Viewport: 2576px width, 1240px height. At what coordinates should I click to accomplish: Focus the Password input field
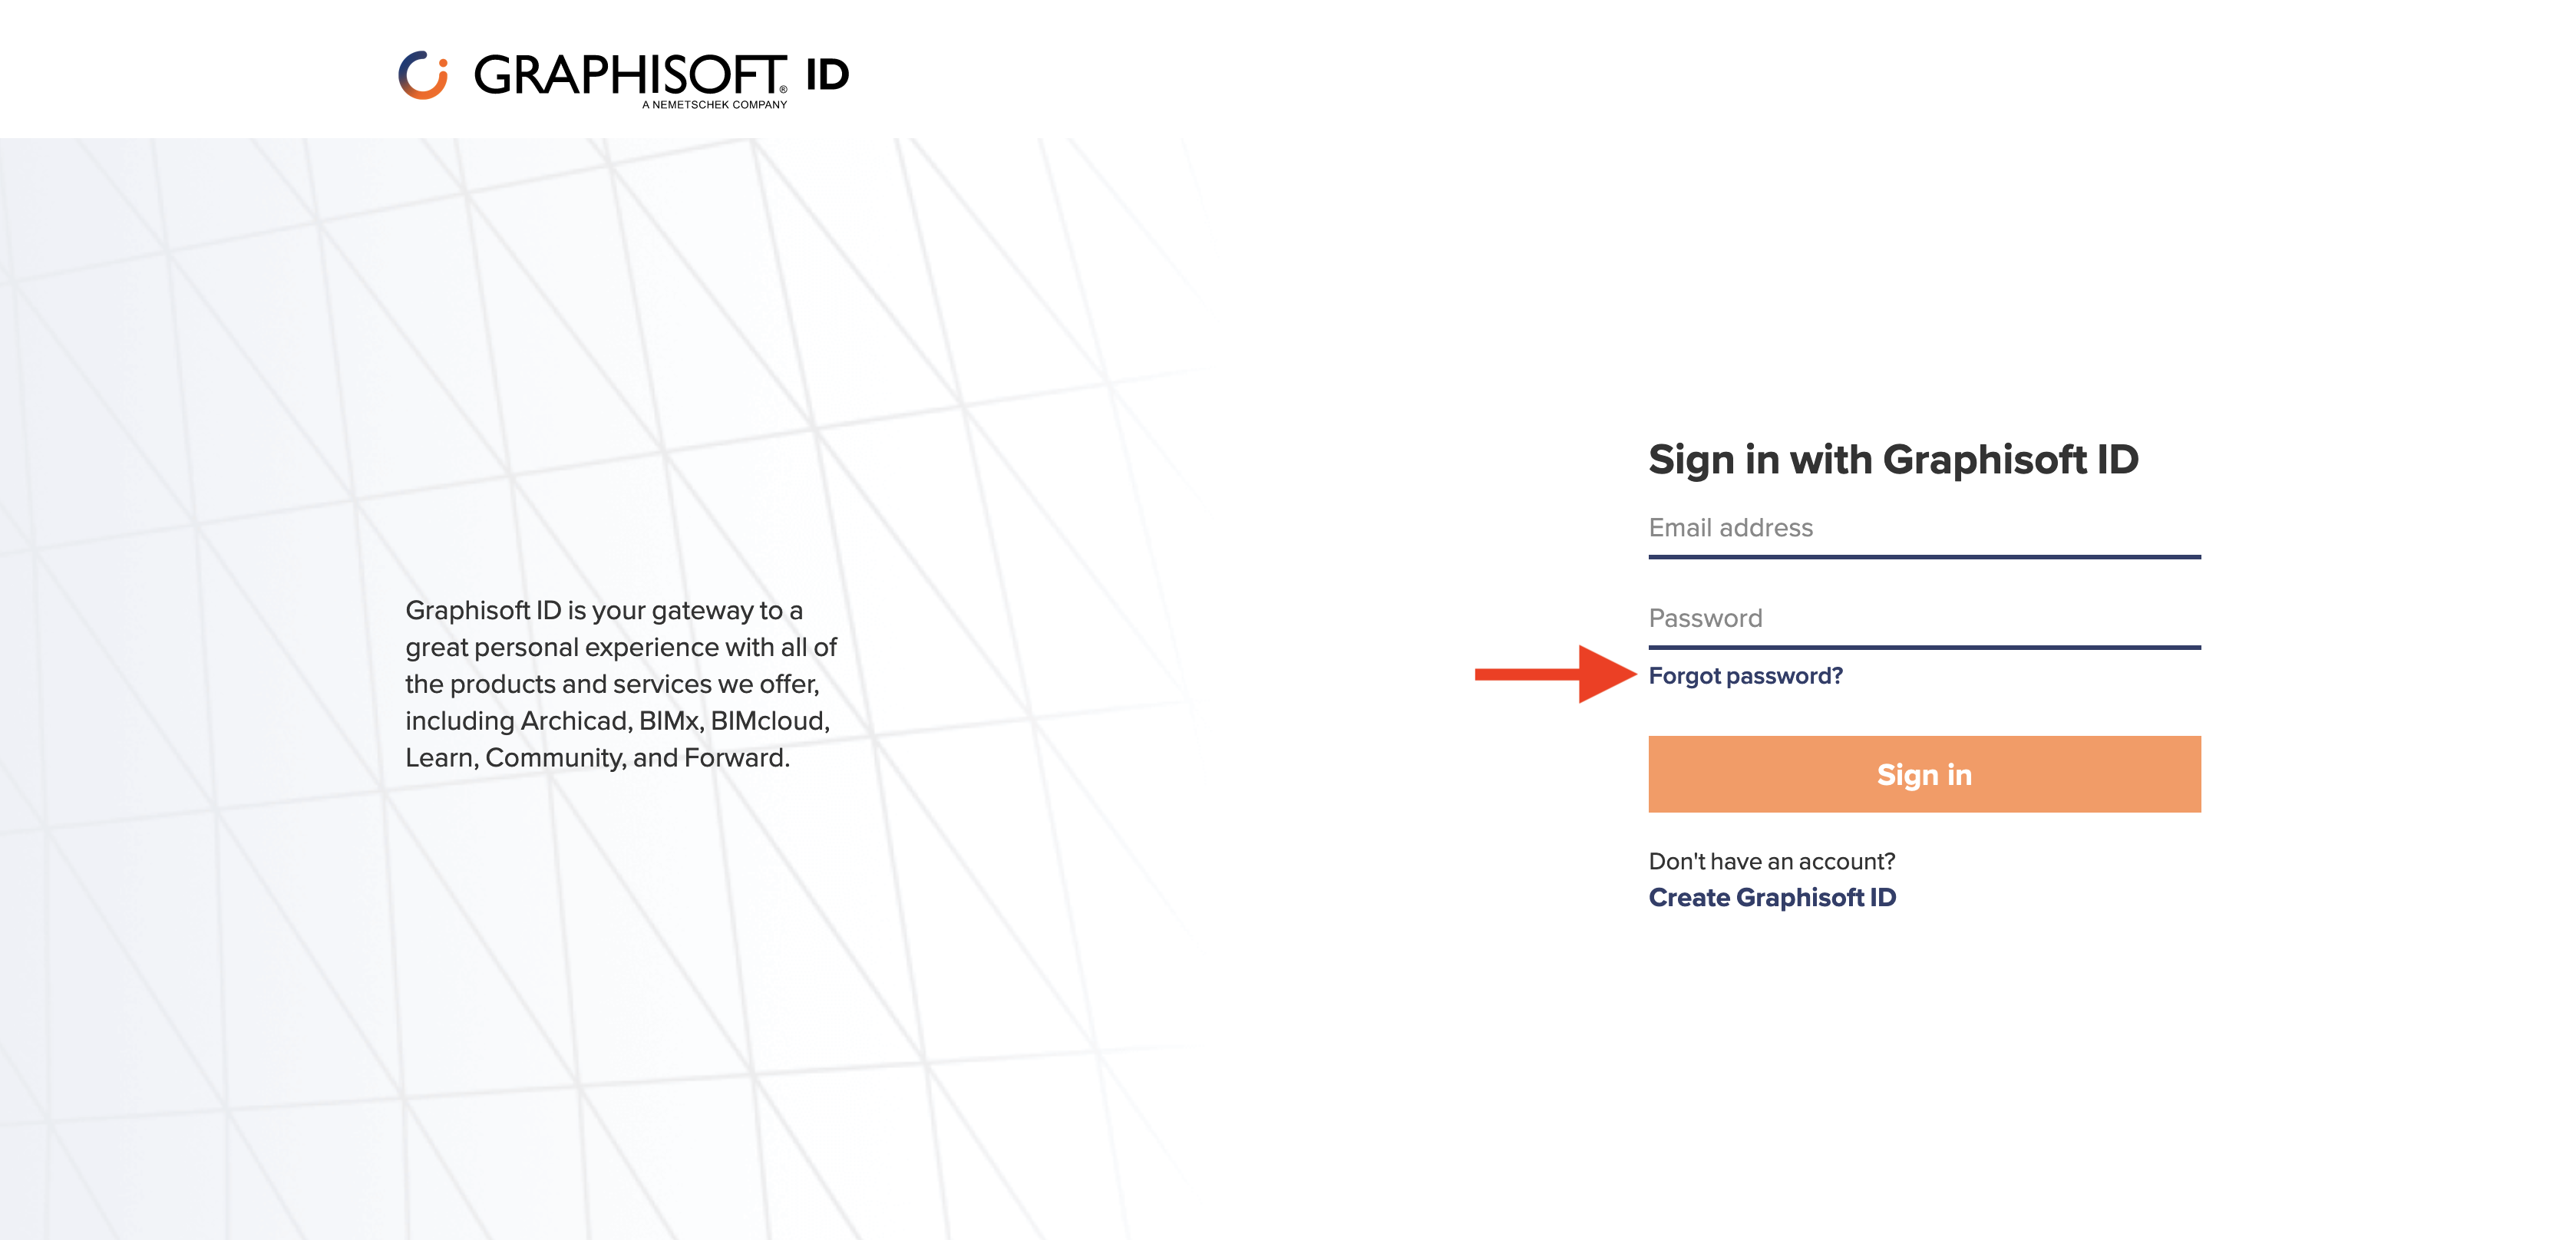tap(1923, 619)
